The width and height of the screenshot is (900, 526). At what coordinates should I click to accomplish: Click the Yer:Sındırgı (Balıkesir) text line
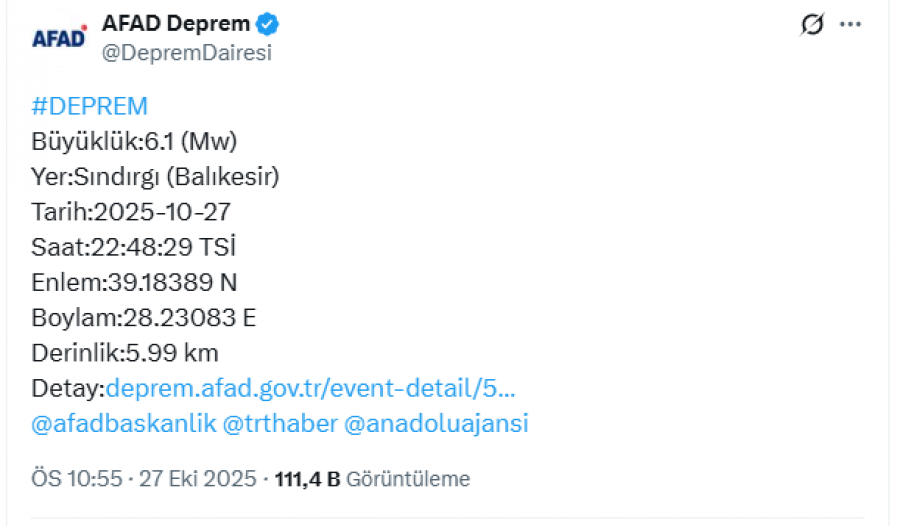click(x=155, y=177)
